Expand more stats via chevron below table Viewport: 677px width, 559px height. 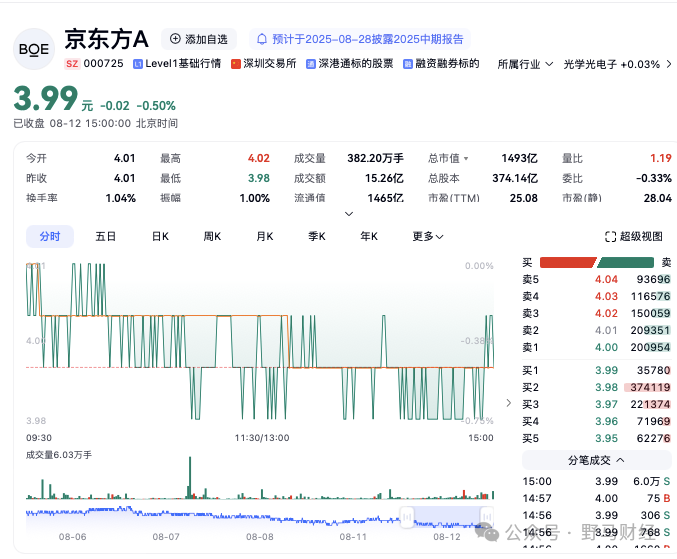[x=349, y=214]
